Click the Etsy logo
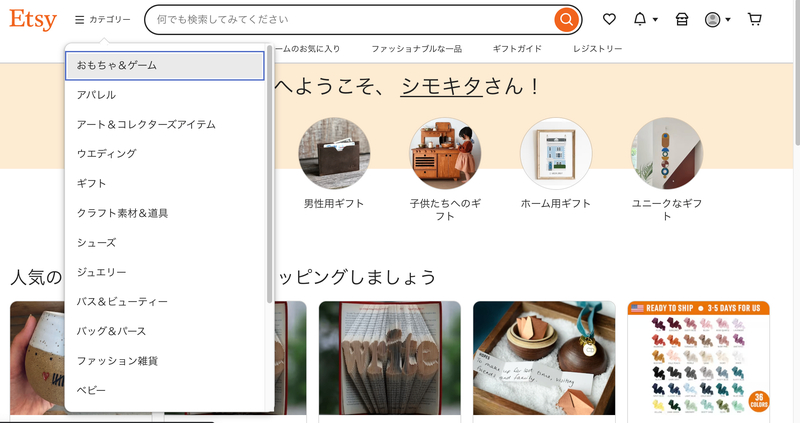The height and width of the screenshot is (423, 800). pos(33,20)
